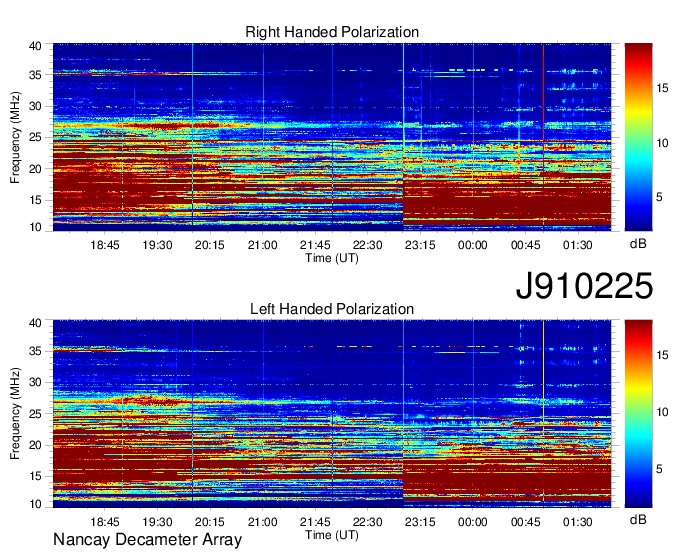Viewport: 680px width, 552px height.
Task: Click the "dB" label under the upper color bar
Action: [638, 244]
